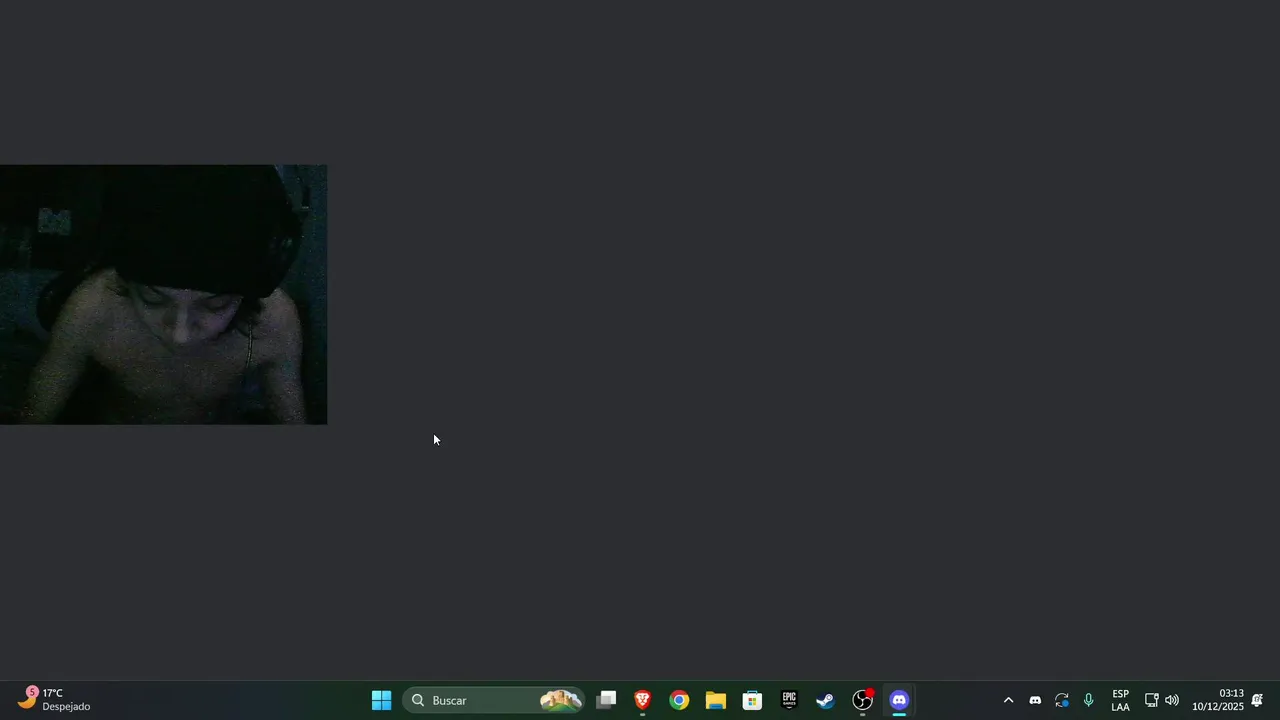Launch Epic Games Launcher from the taskbar
Screen dimensions: 1280x720
[789, 700]
